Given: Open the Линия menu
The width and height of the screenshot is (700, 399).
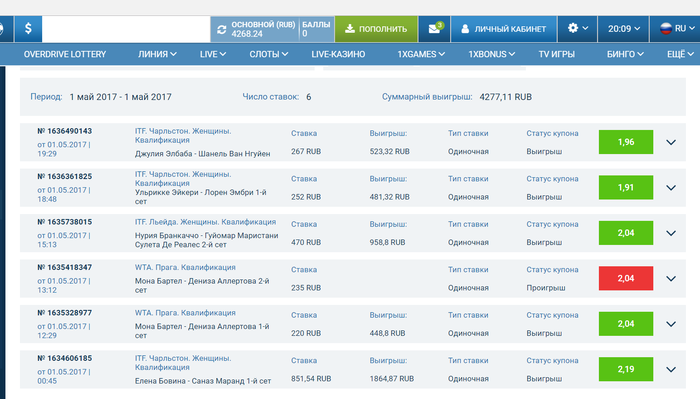Looking at the screenshot, I should (157, 54).
